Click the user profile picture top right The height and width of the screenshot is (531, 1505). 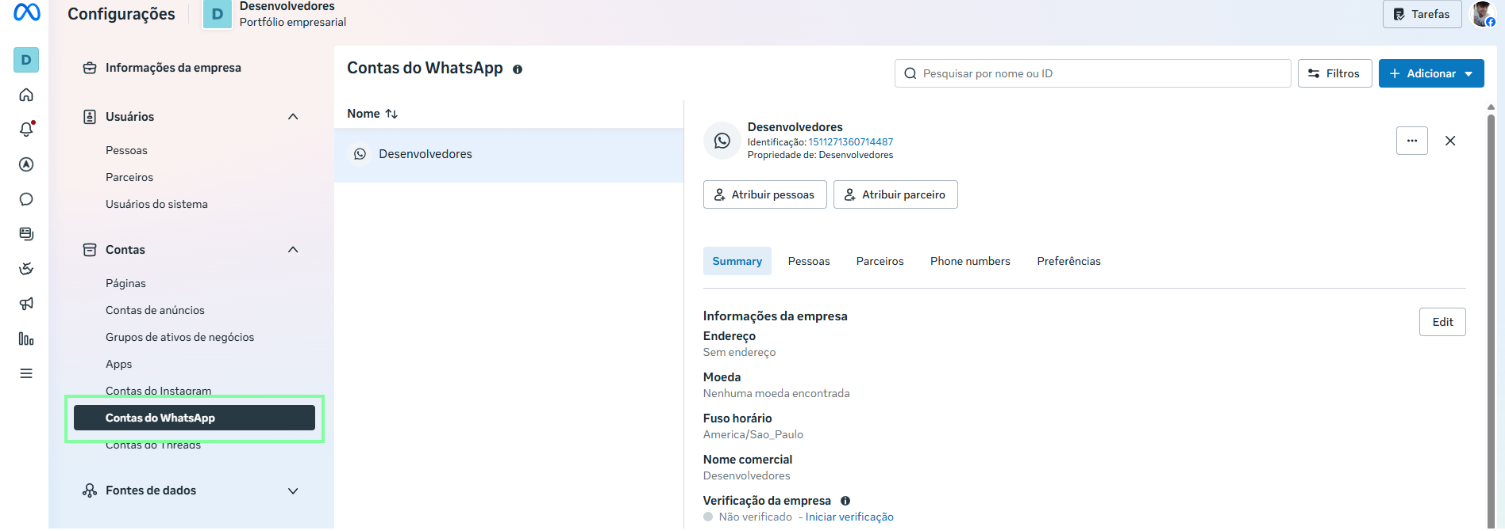click(1483, 14)
